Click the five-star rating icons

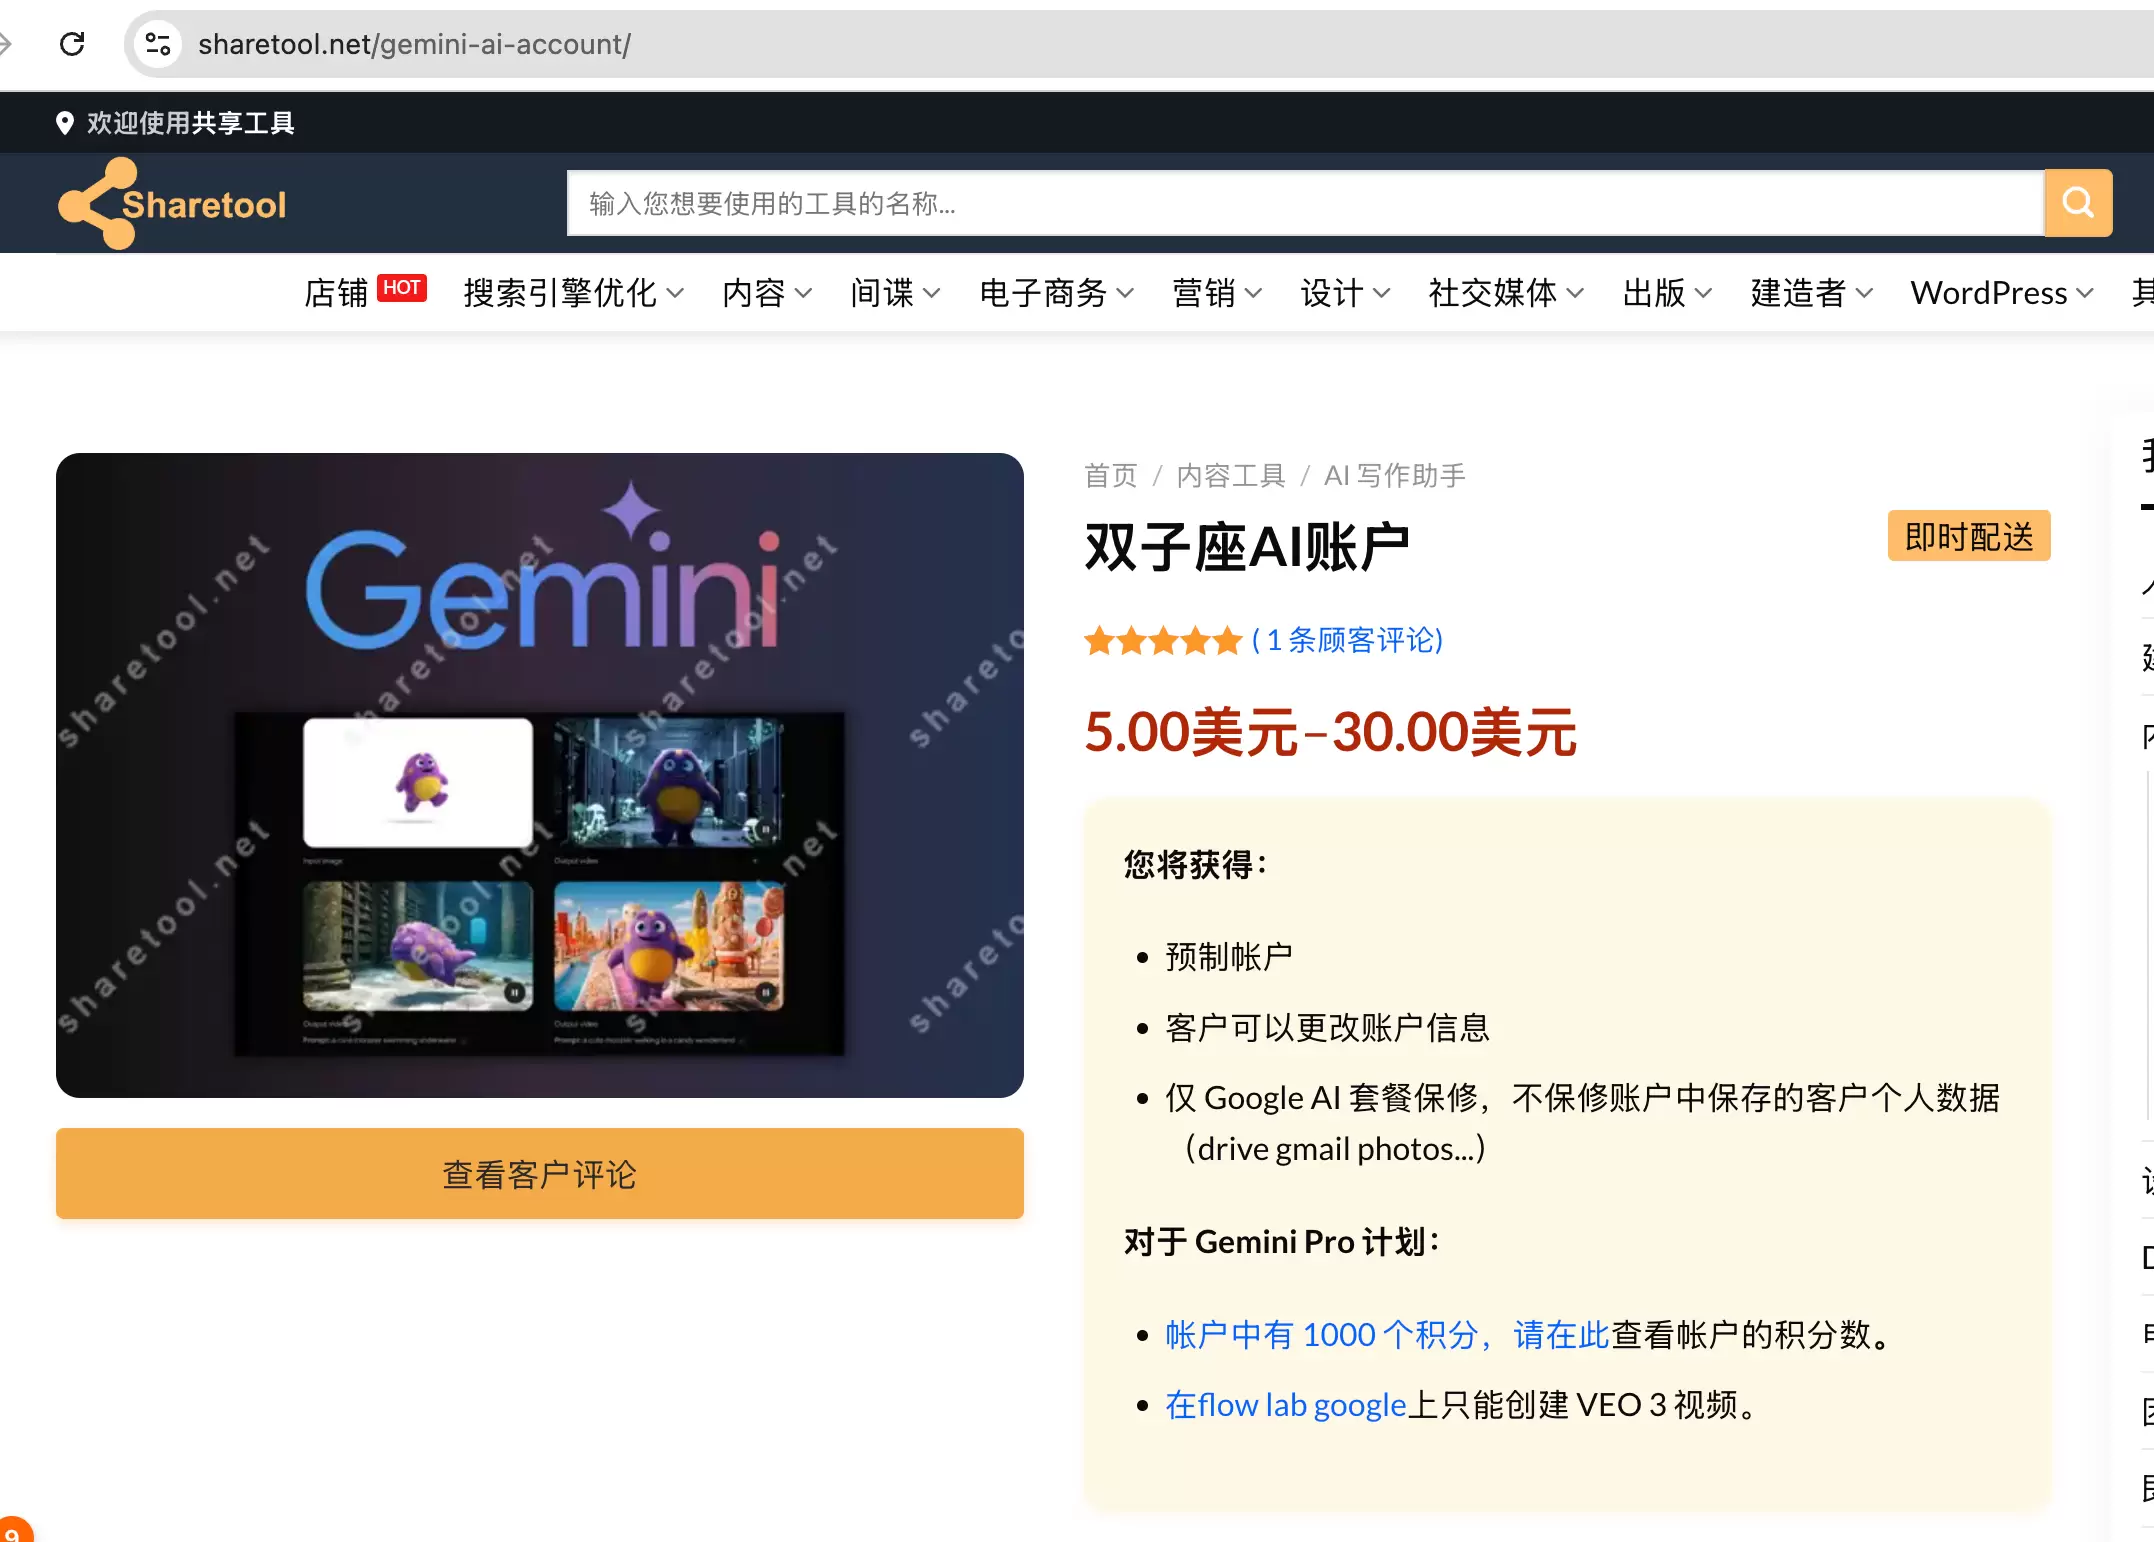click(1163, 640)
